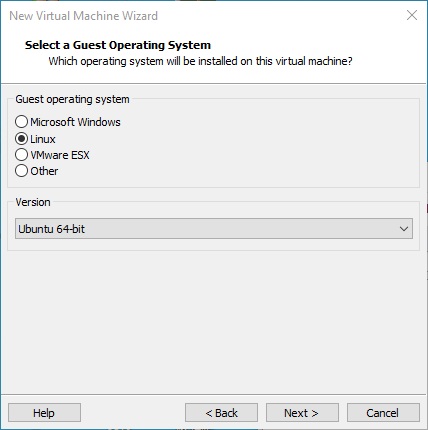Pick the Other guest operating system radio
The image size is (428, 430).
coord(21,171)
